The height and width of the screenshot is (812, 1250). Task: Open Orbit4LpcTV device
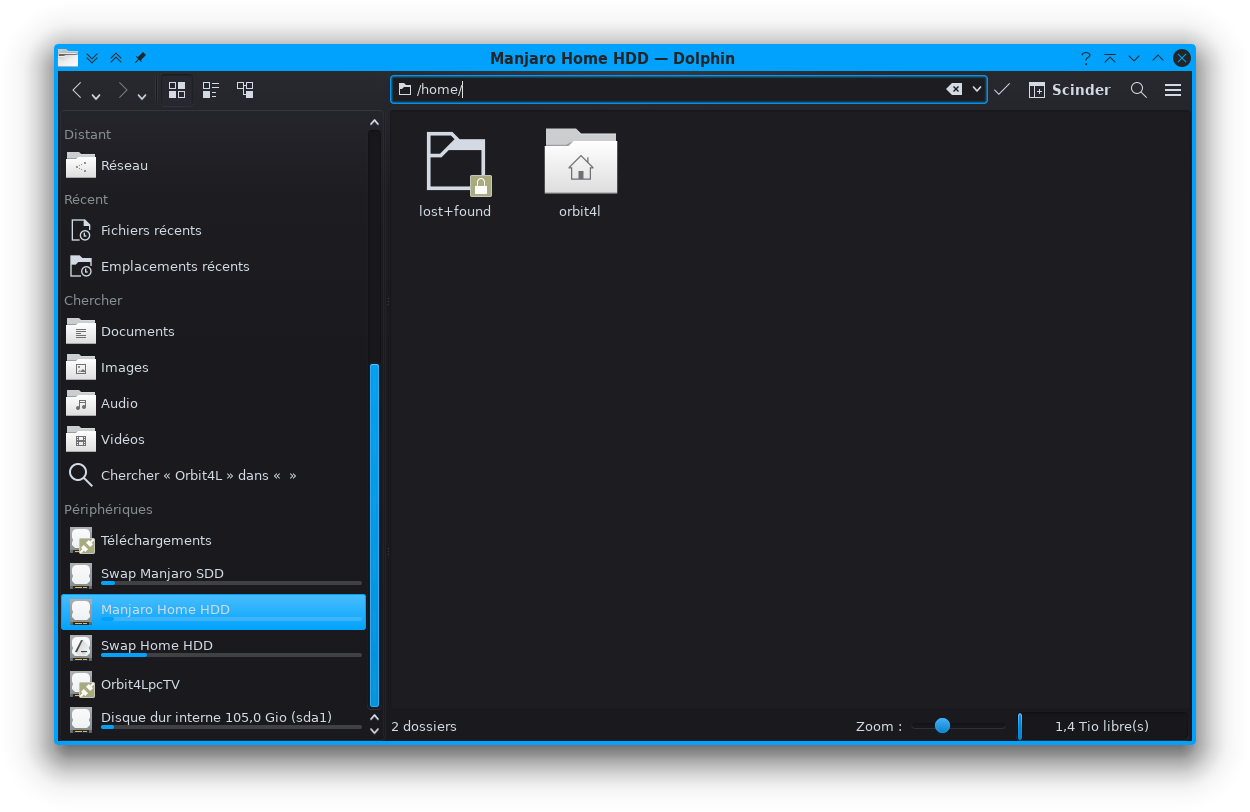(x=213, y=684)
